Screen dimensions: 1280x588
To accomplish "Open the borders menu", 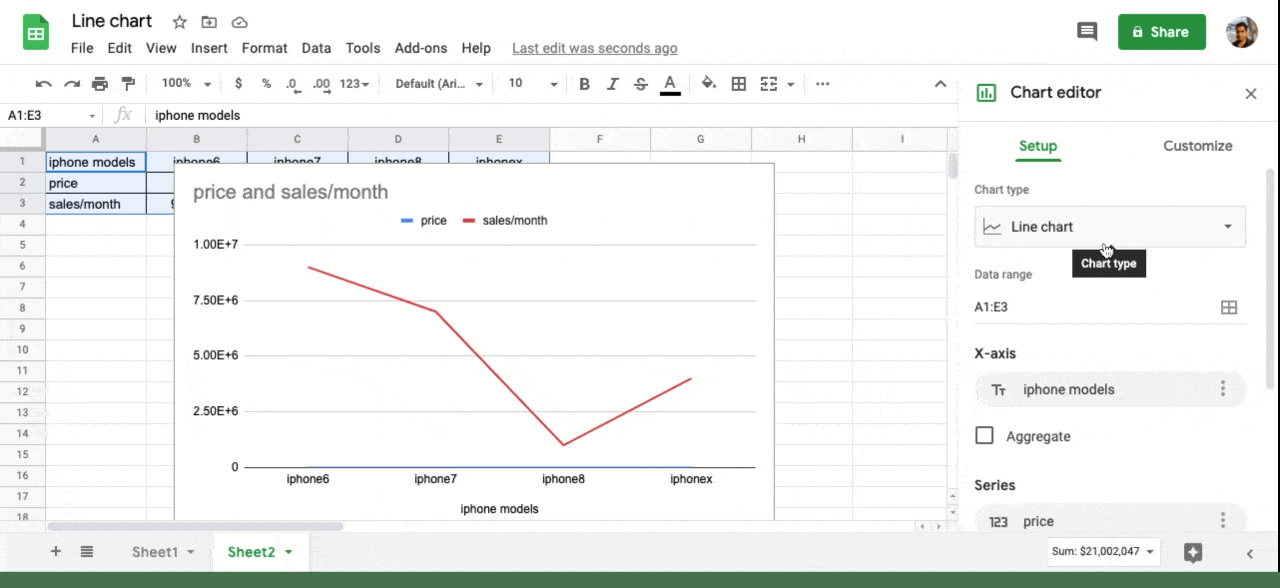I will (x=739, y=84).
